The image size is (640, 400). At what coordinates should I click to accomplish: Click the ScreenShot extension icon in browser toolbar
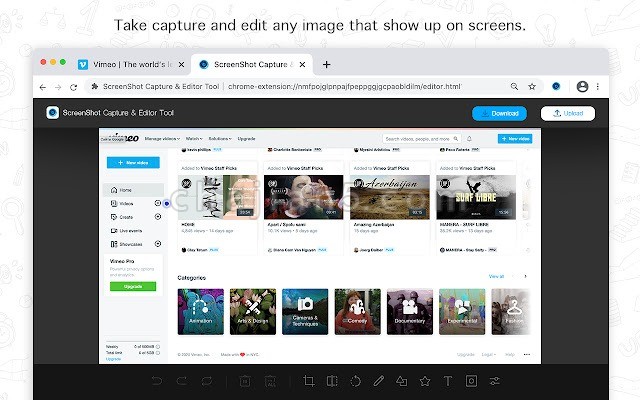[x=556, y=87]
